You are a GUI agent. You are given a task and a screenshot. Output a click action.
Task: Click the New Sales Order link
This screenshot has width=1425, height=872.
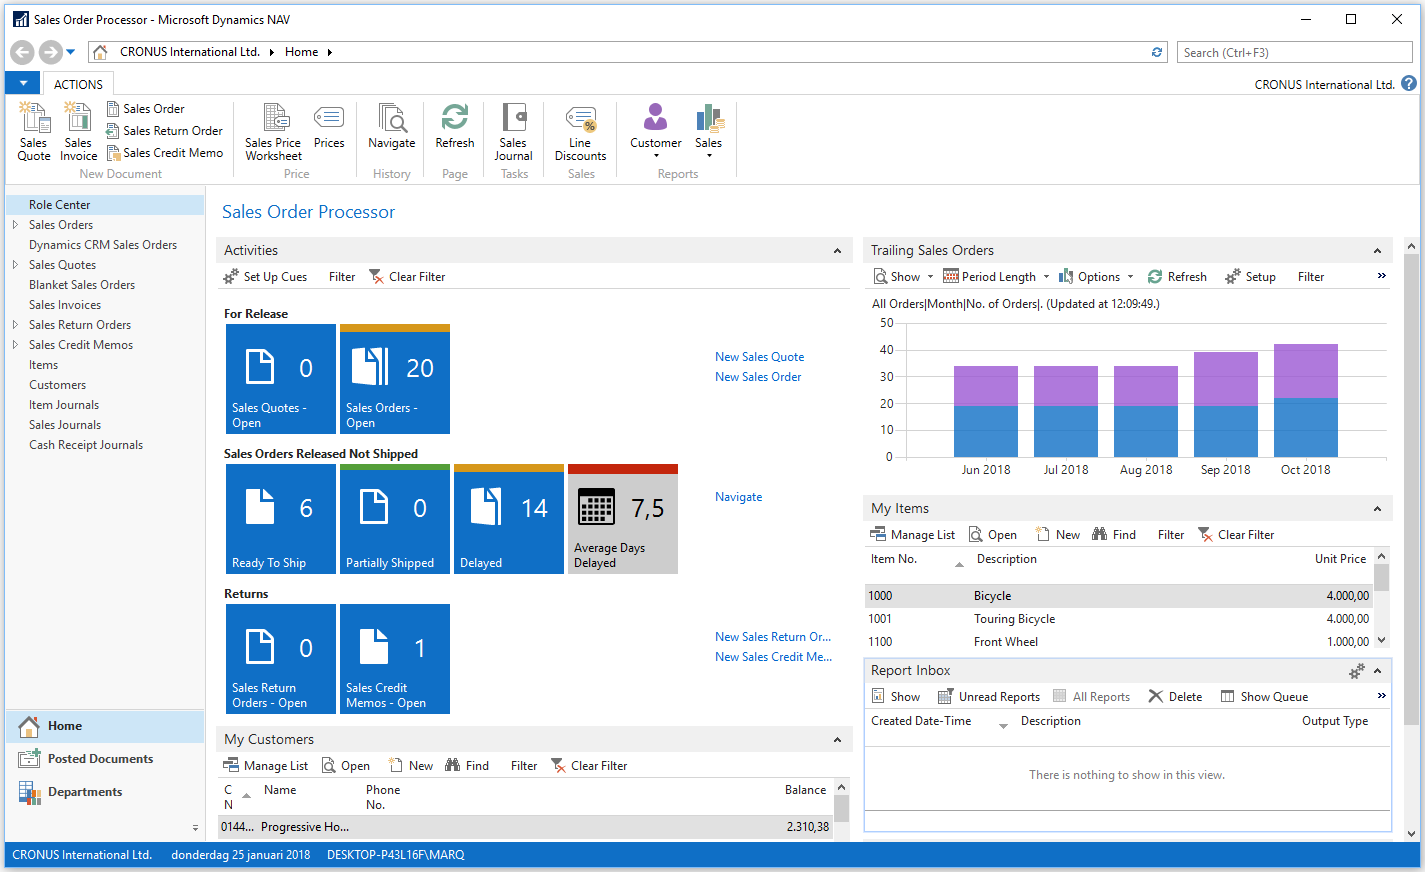pyautogui.click(x=758, y=377)
